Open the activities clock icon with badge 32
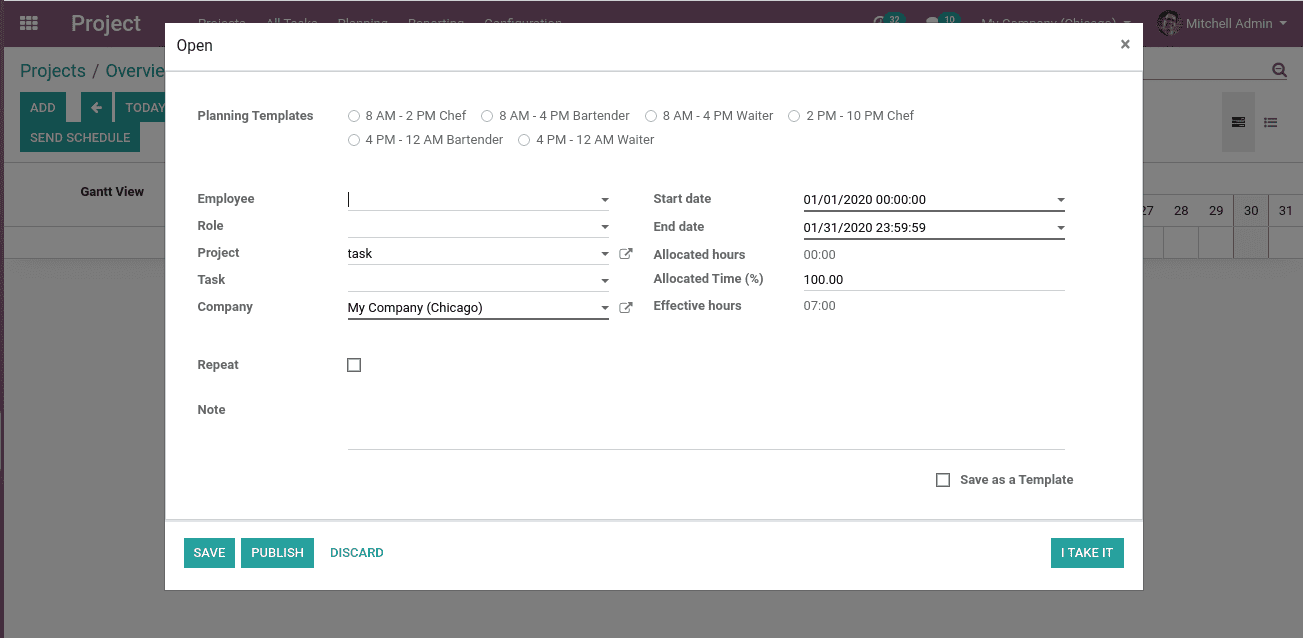 click(x=881, y=23)
